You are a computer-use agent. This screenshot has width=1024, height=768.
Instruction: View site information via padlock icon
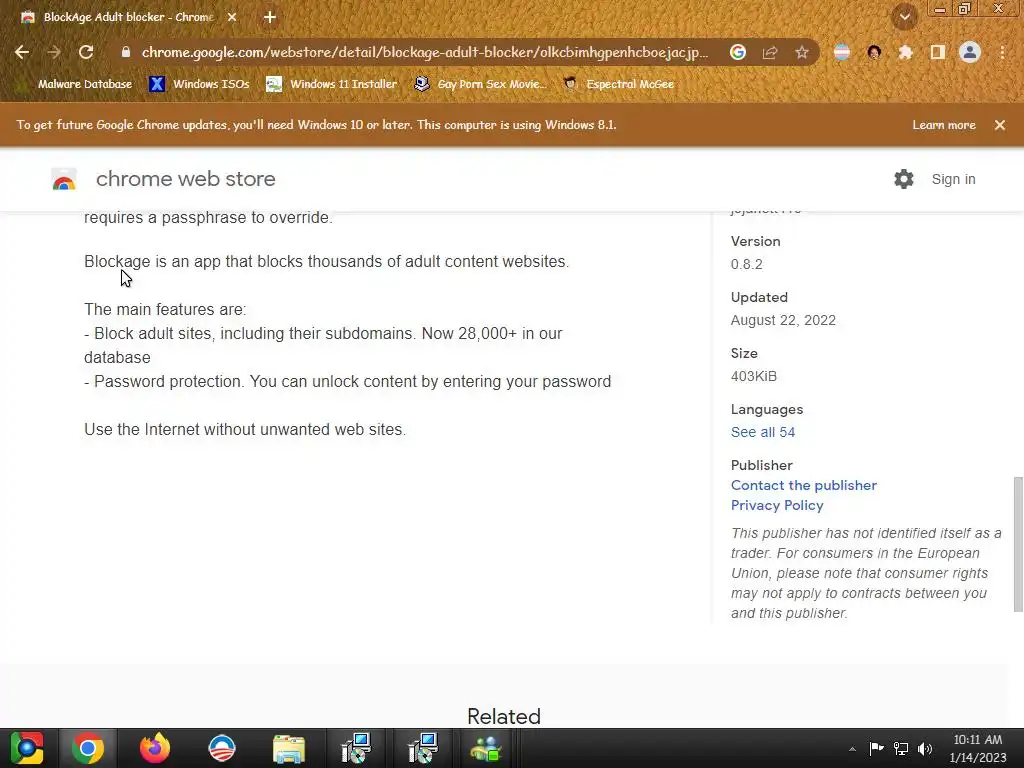click(125, 52)
